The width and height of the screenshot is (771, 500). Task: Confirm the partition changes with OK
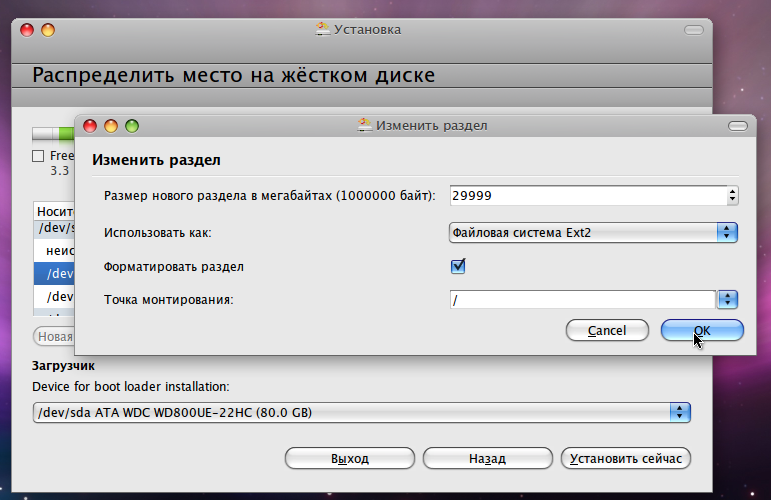tap(702, 330)
